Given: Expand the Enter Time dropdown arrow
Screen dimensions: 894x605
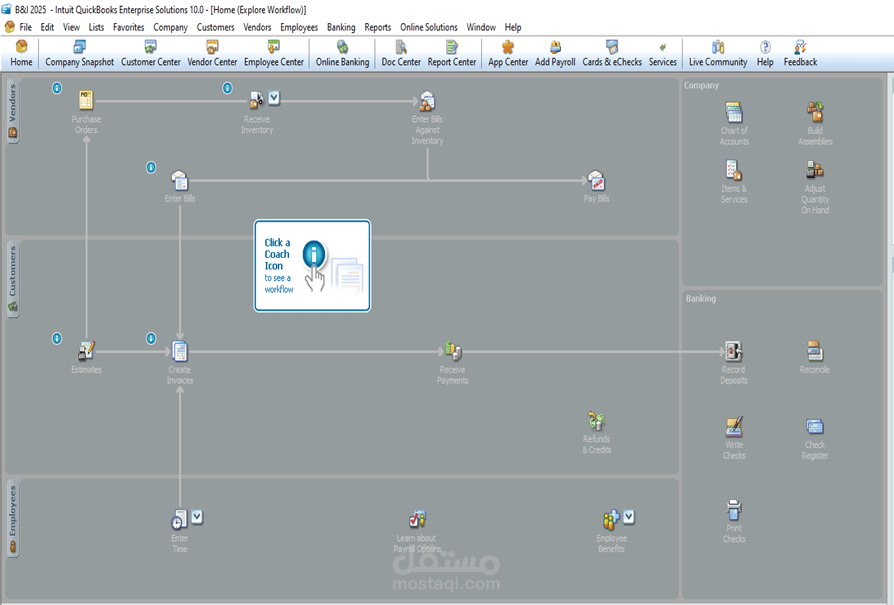Looking at the screenshot, I should coord(197,517).
